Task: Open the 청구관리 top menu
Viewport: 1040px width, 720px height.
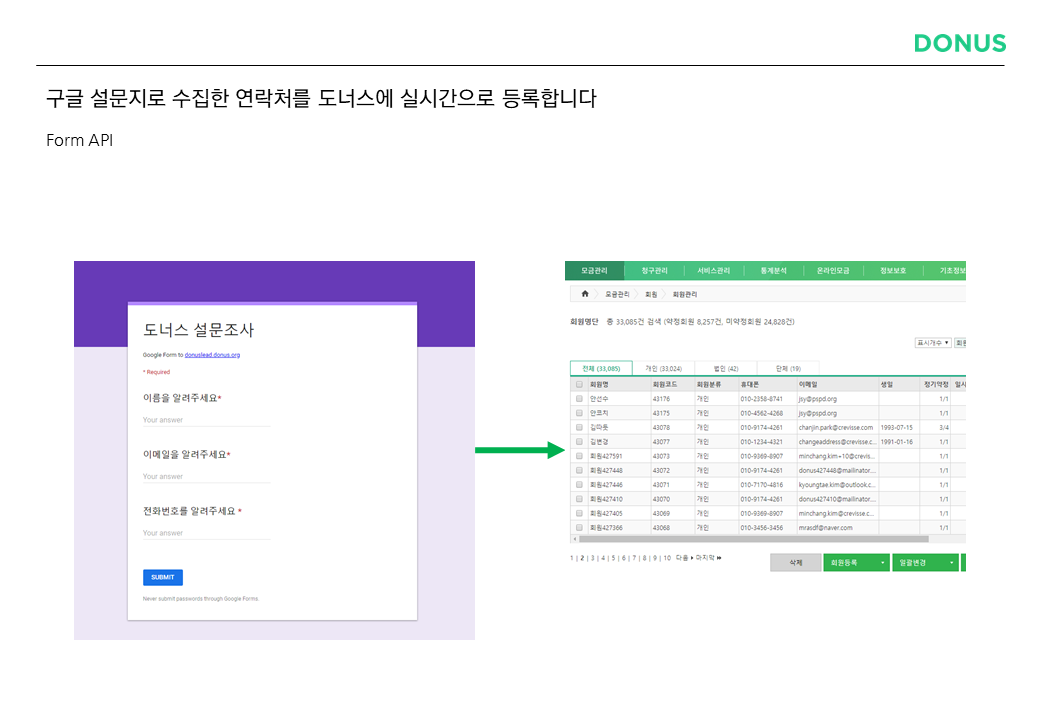Action: coord(654,270)
